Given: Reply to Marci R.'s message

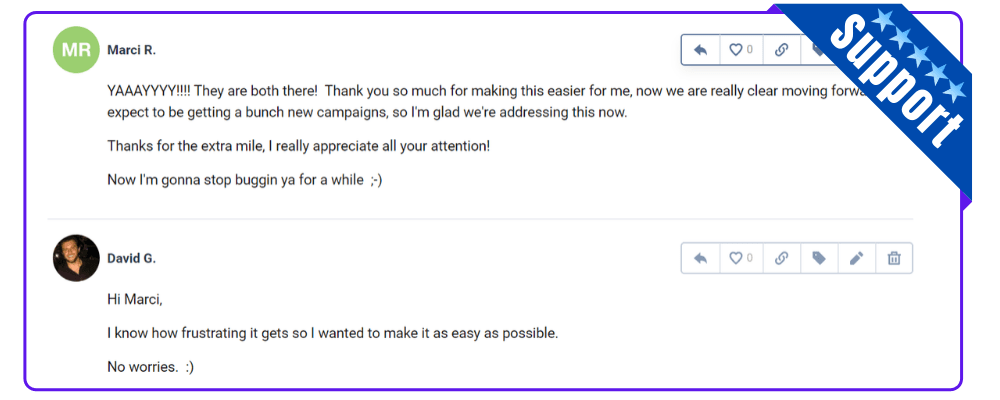Looking at the screenshot, I should click(700, 50).
